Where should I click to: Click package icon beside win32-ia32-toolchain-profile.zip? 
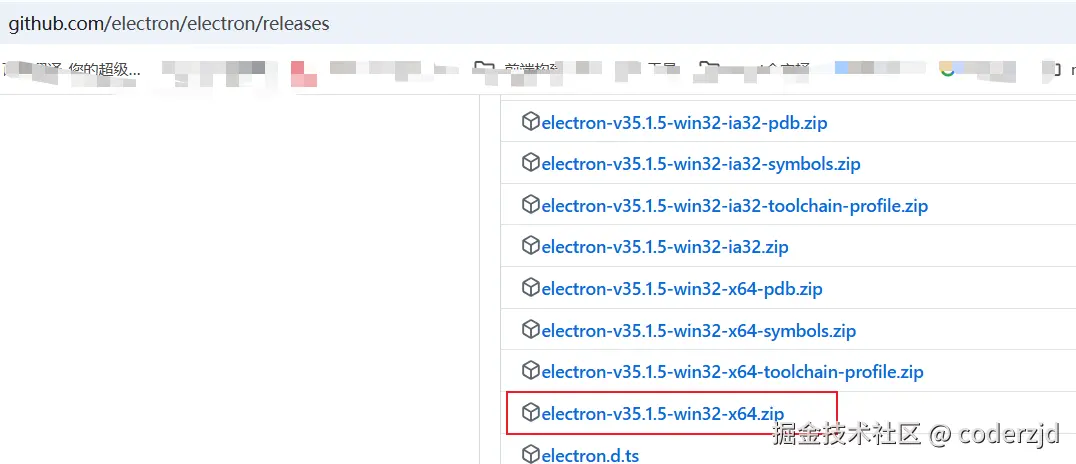tap(530, 205)
